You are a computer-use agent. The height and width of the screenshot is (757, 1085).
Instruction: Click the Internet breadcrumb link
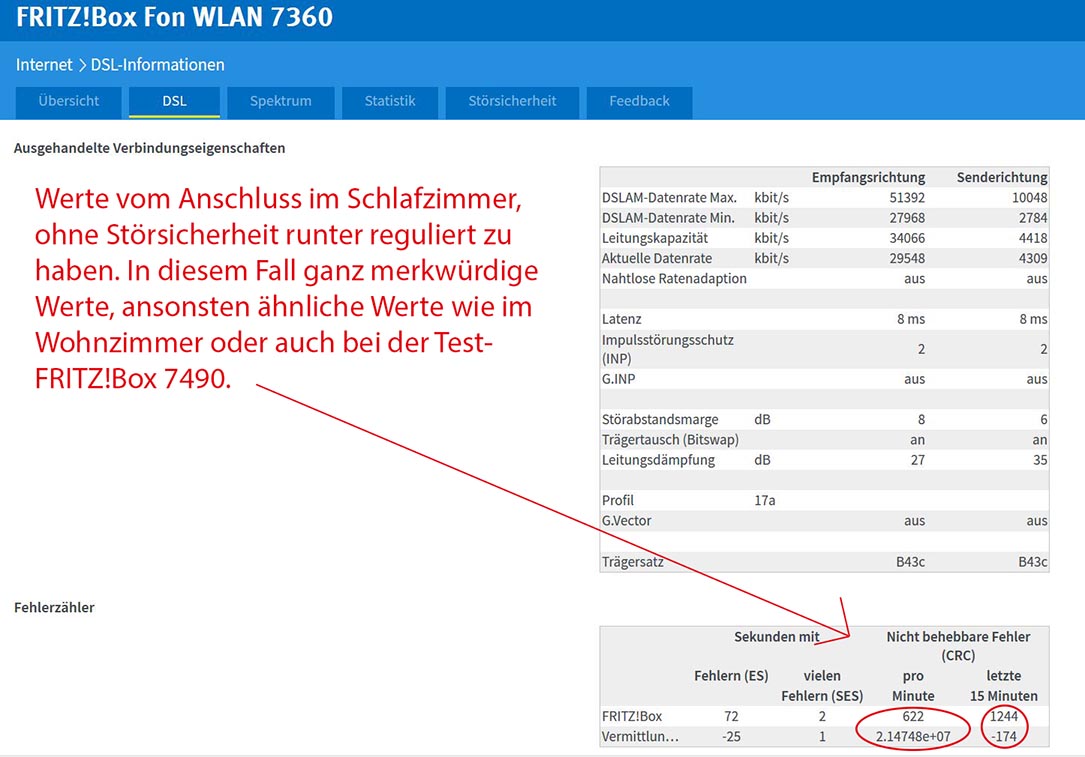[x=44, y=65]
